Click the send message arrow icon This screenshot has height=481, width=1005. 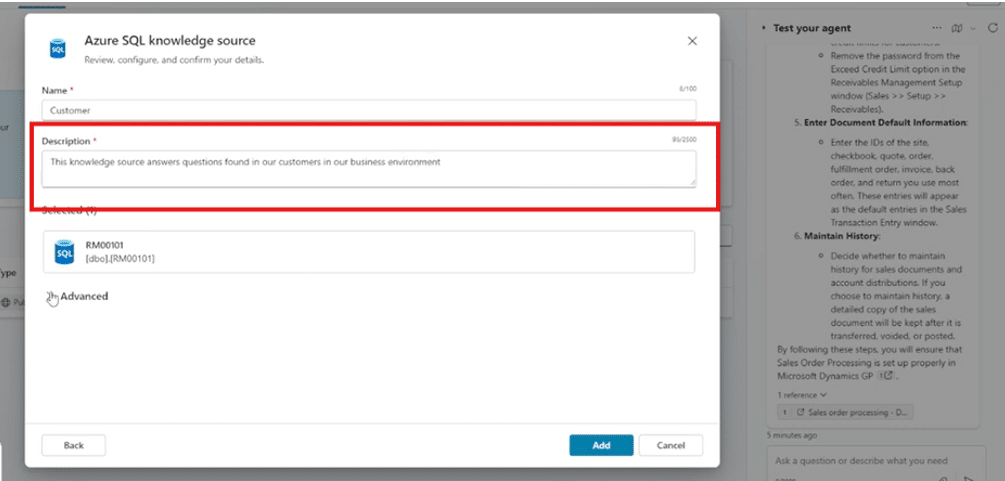968,478
